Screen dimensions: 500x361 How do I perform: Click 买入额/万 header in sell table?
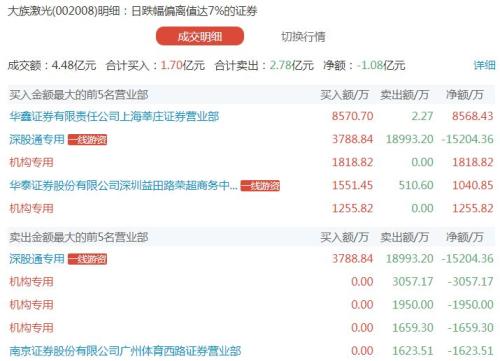[344, 237]
